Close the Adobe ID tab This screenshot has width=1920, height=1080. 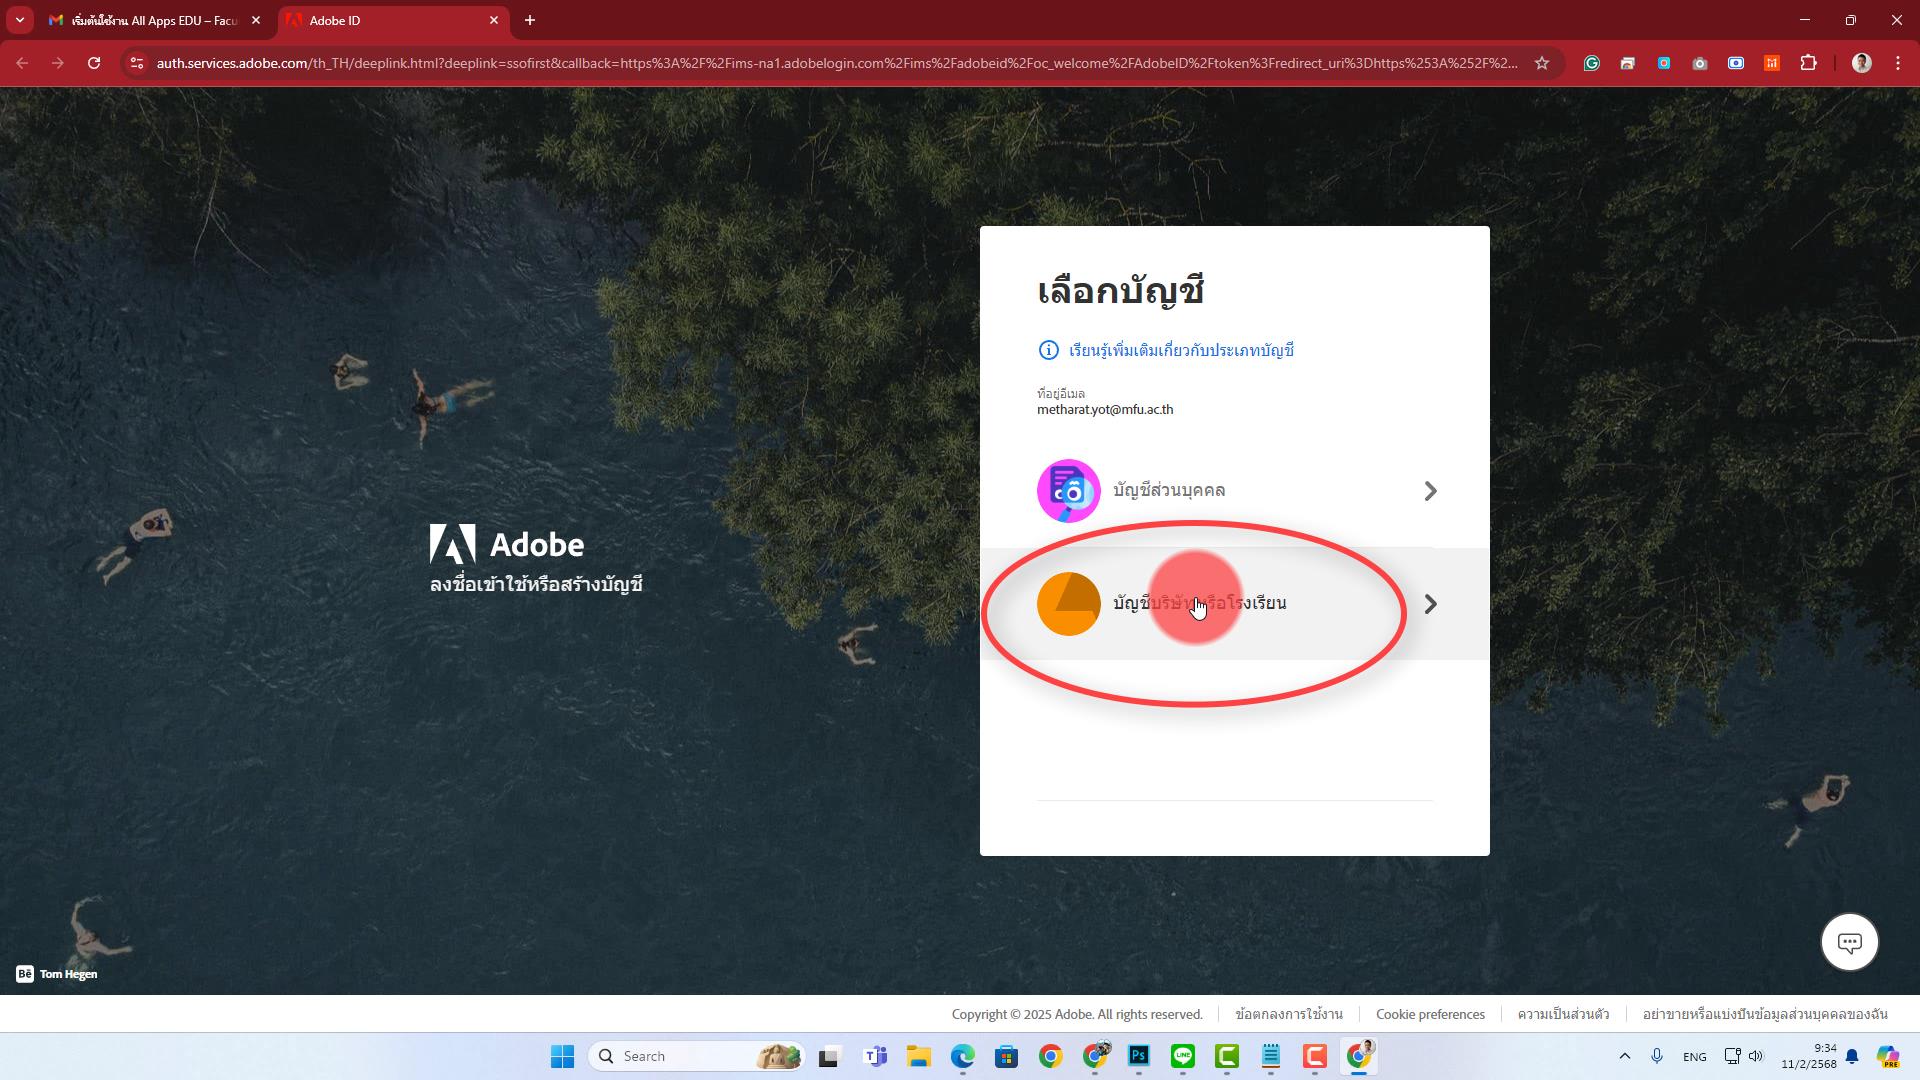coord(494,20)
